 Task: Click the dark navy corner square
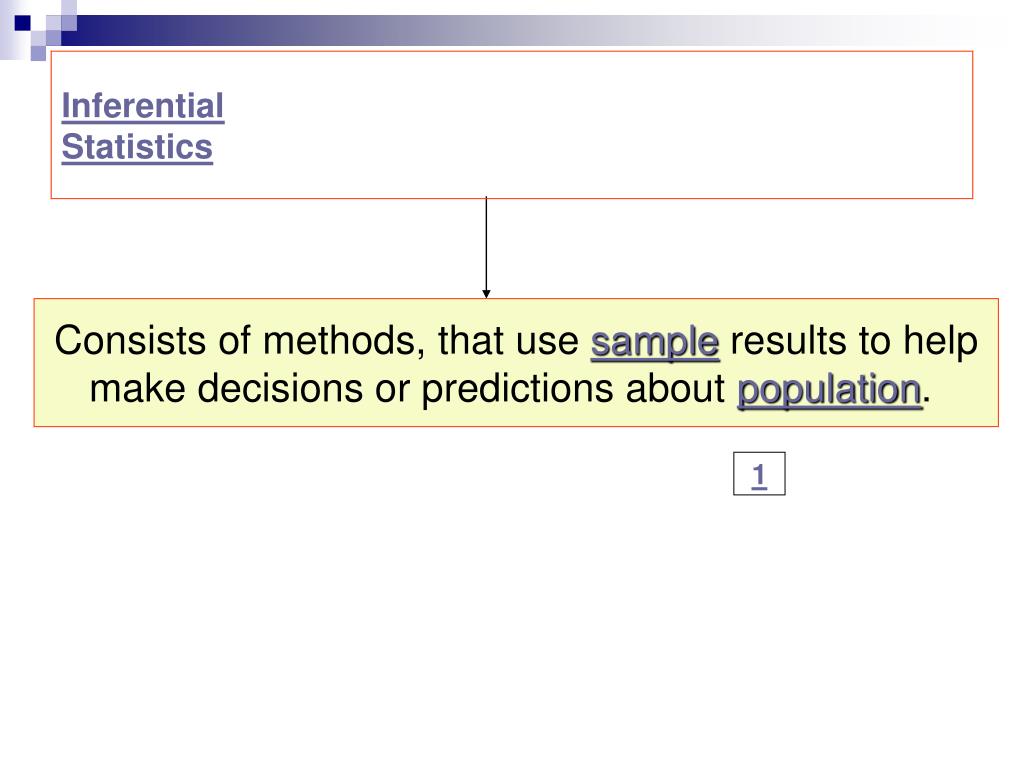22,23
